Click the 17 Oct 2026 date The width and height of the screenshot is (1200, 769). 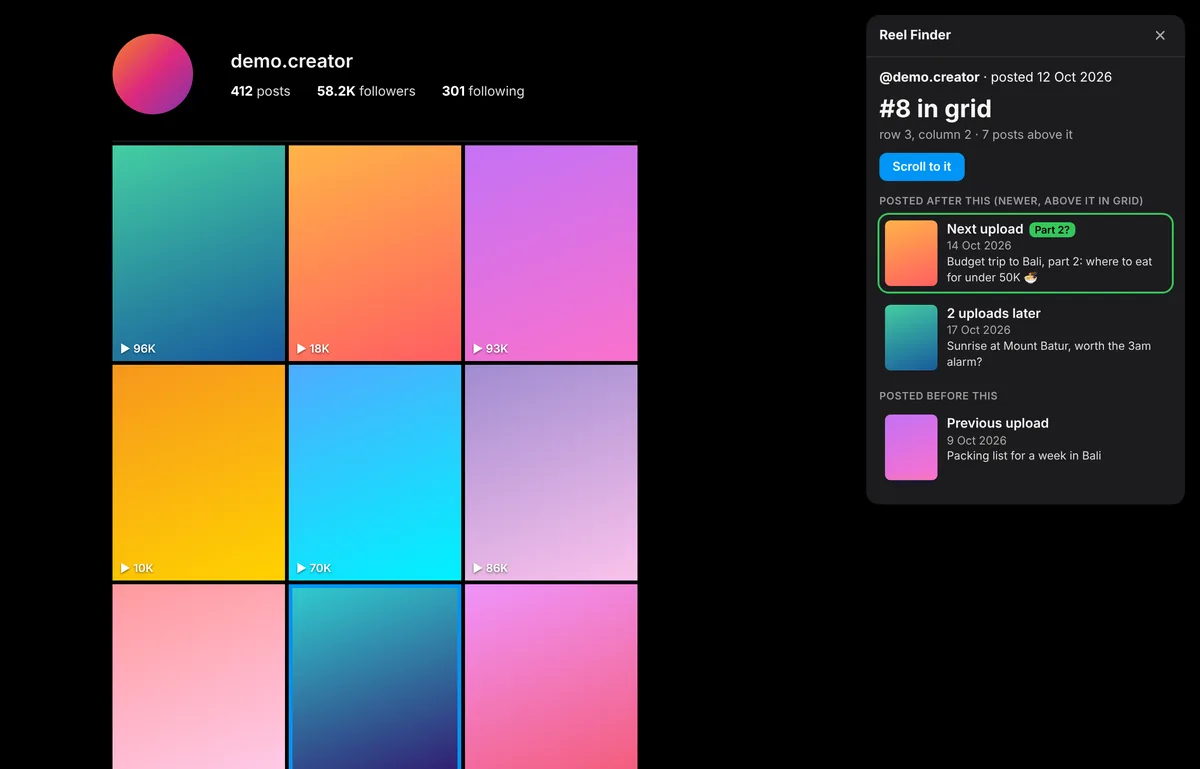coord(979,330)
